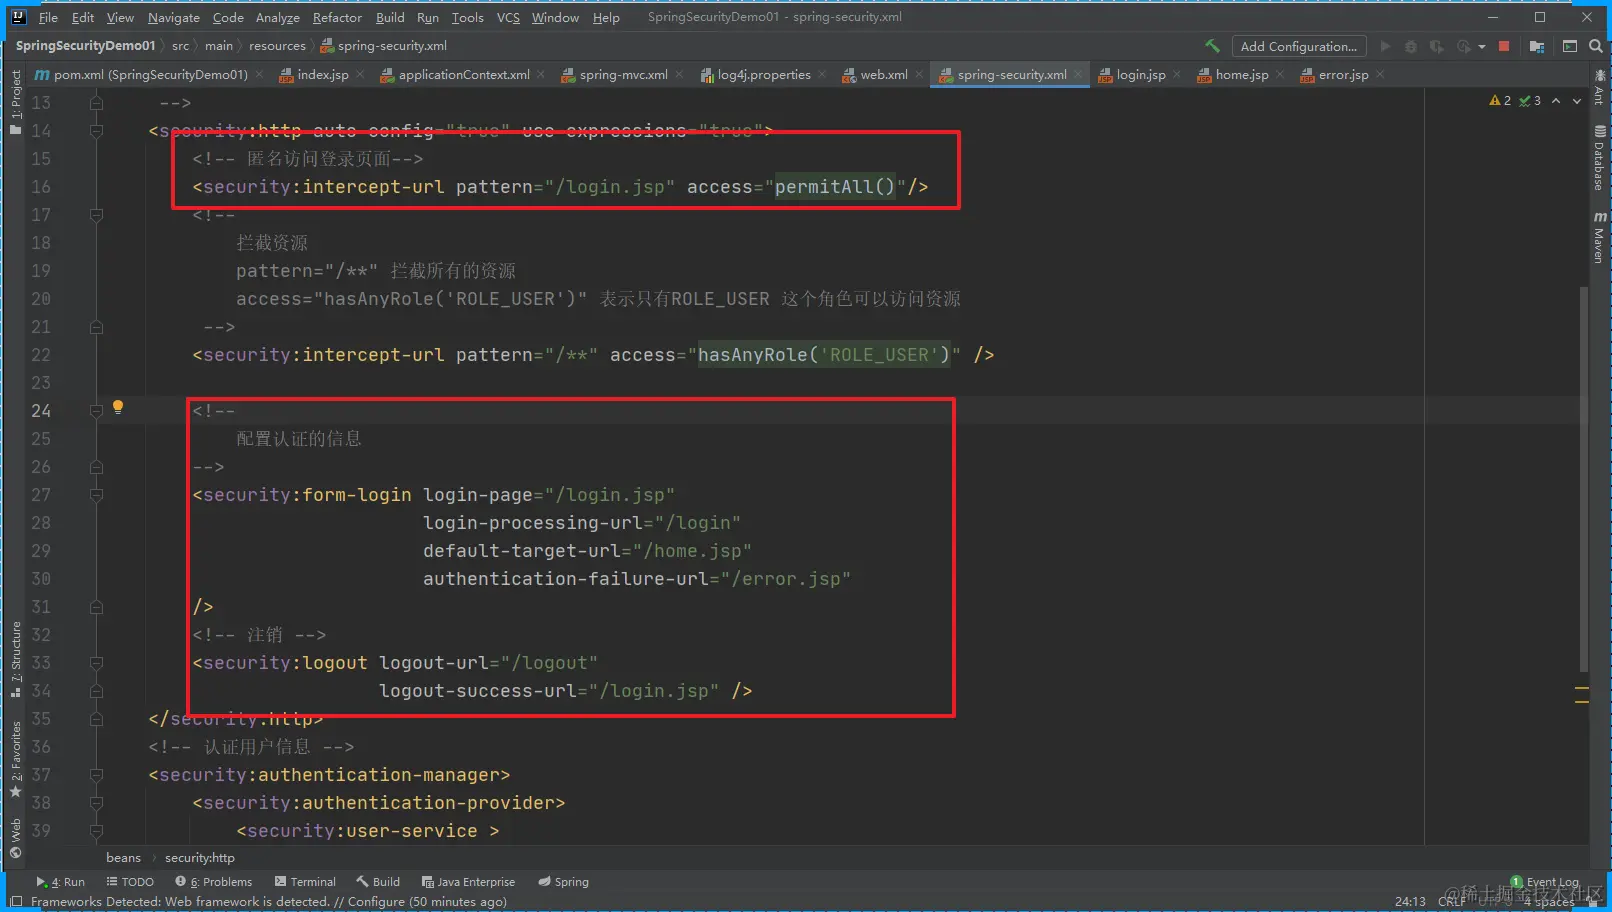
Task: Click the green Build Project hammer icon
Action: point(1212,46)
